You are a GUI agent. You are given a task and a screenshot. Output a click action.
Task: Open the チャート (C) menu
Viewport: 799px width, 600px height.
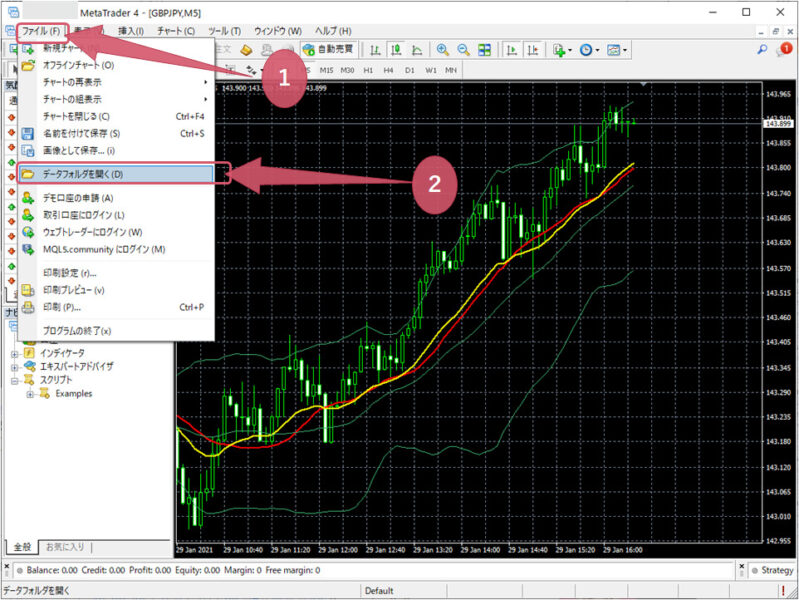pos(176,31)
